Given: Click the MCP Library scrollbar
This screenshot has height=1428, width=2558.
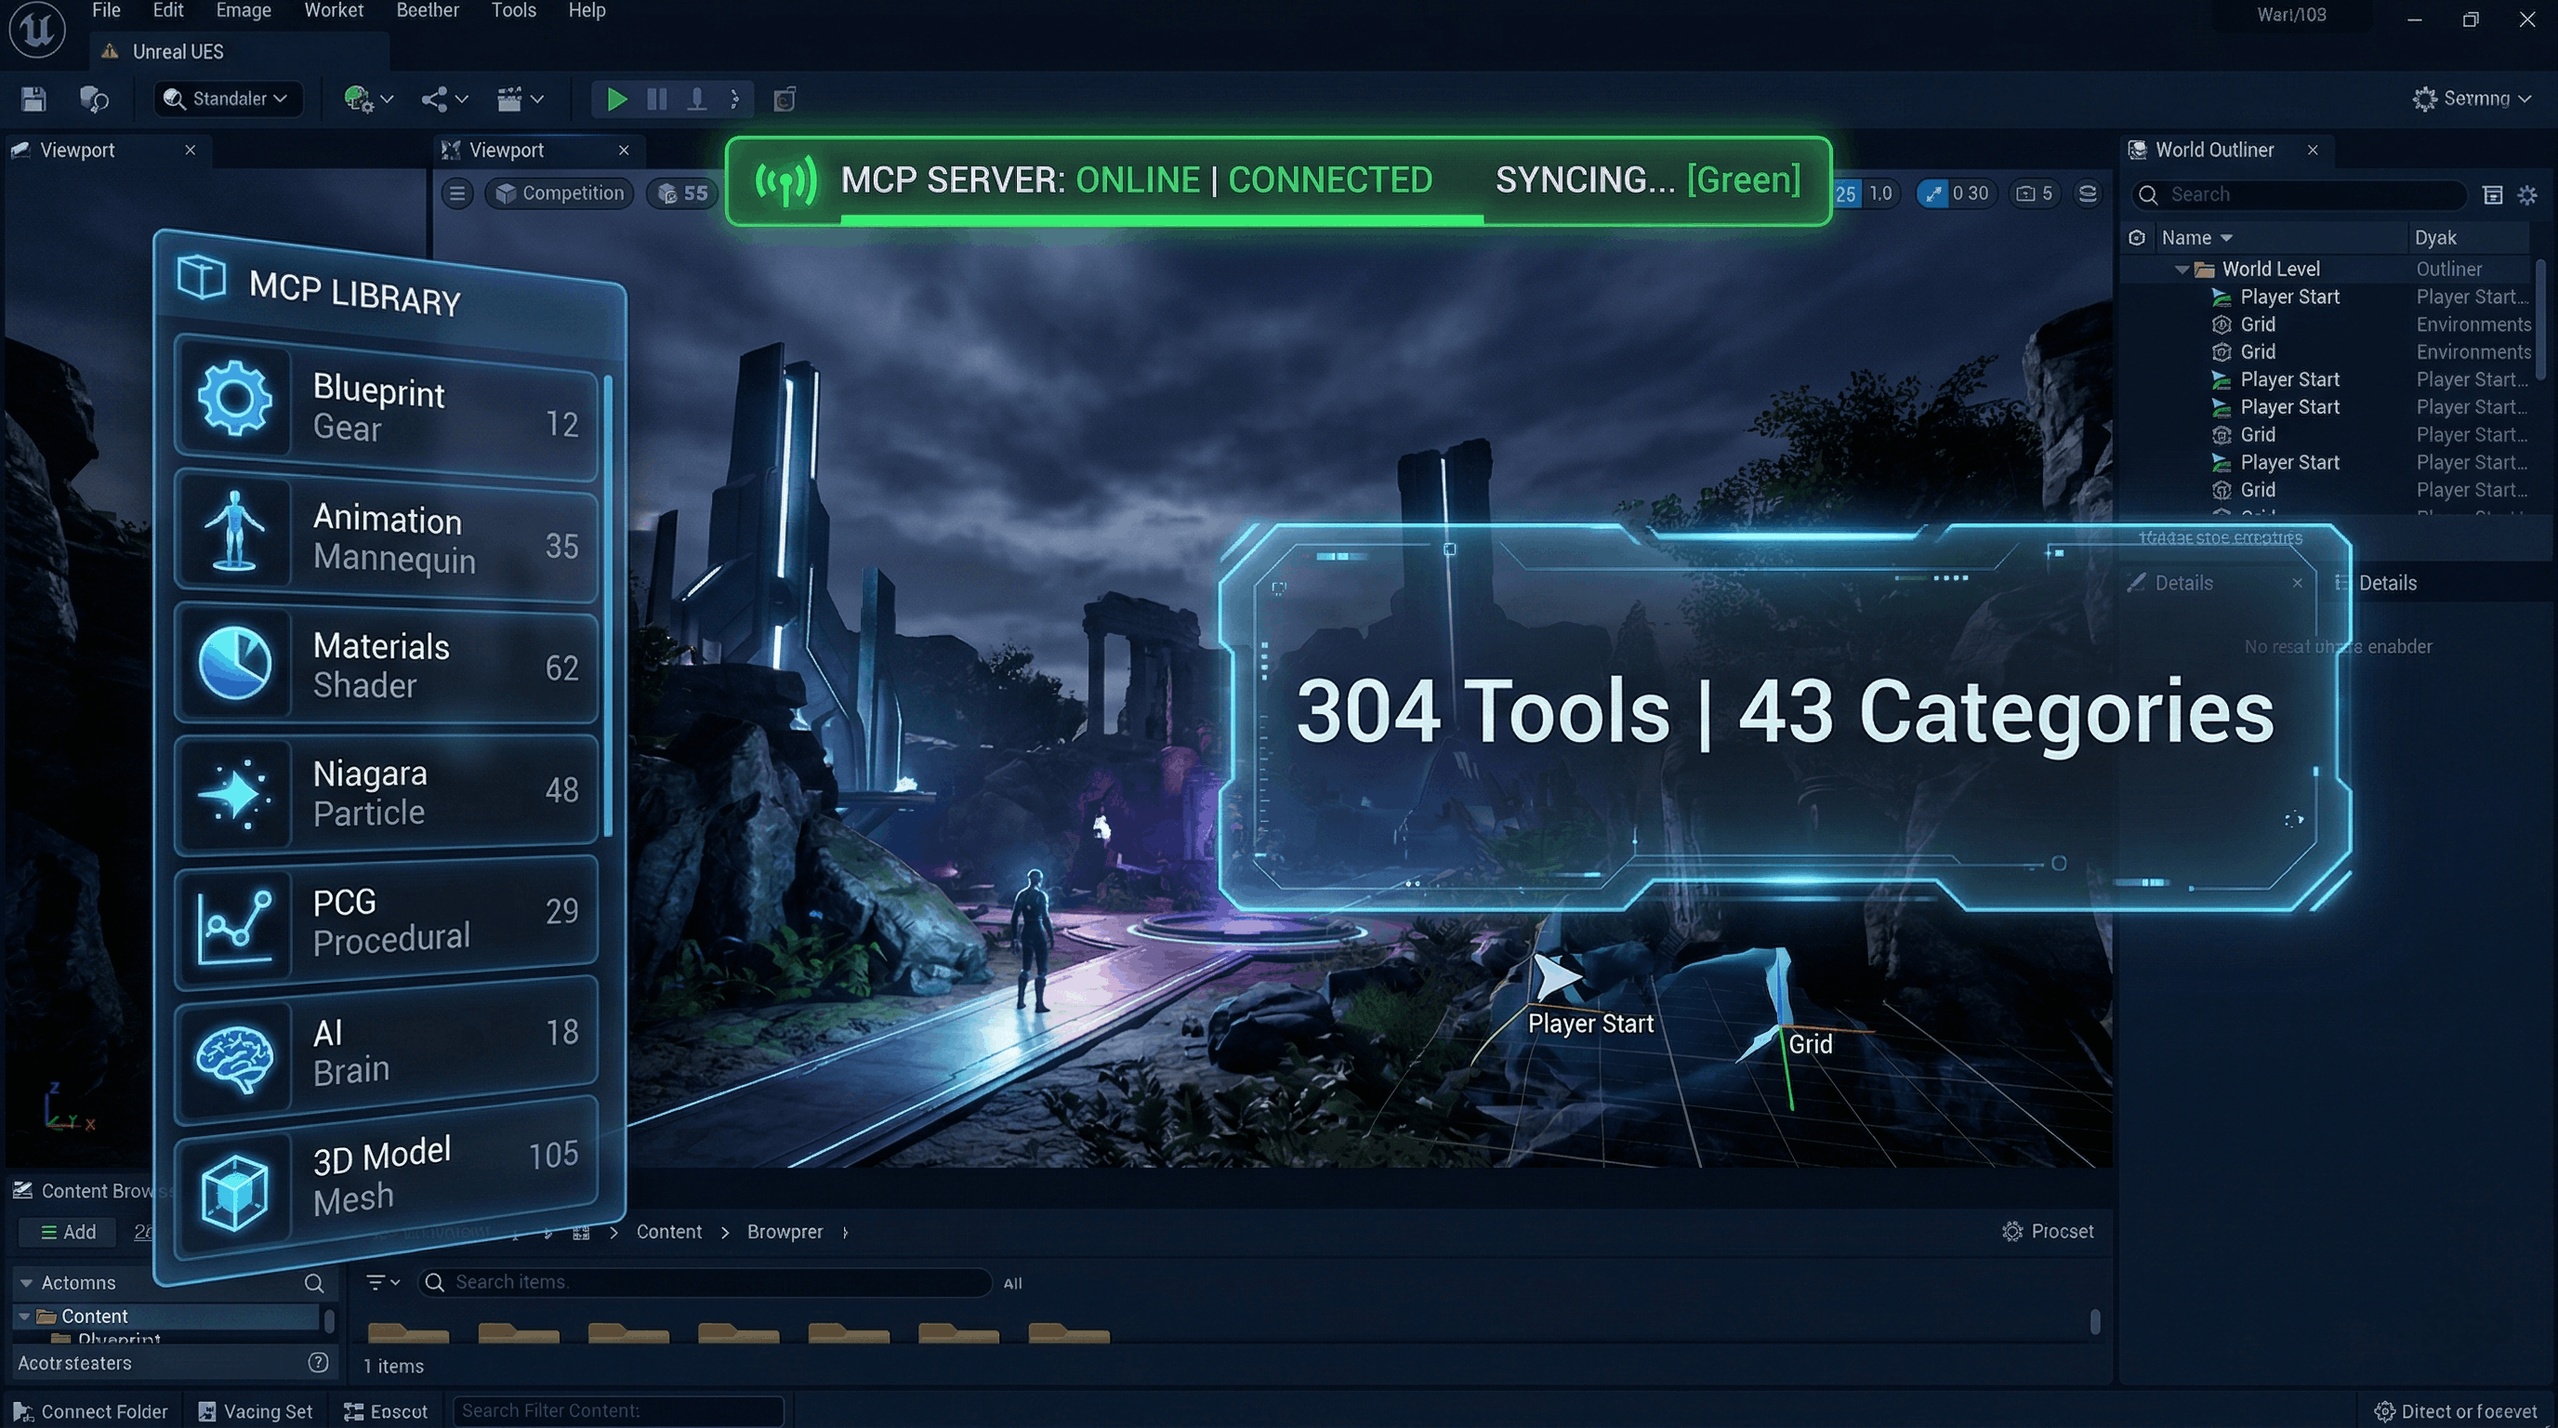Looking at the screenshot, I should click(609, 608).
